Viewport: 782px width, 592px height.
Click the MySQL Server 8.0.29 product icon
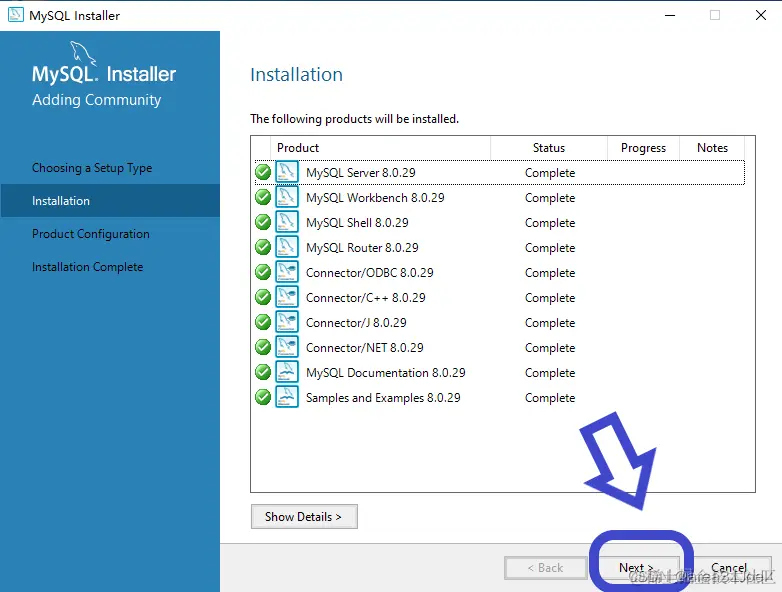click(287, 172)
